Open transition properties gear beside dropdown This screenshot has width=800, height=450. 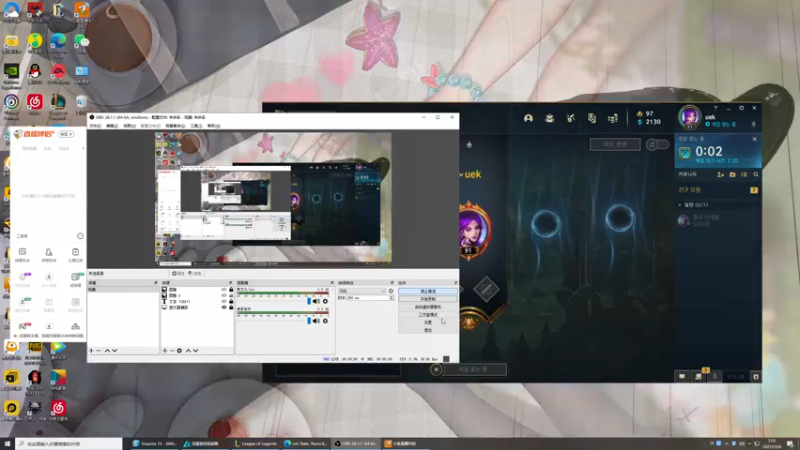point(391,291)
